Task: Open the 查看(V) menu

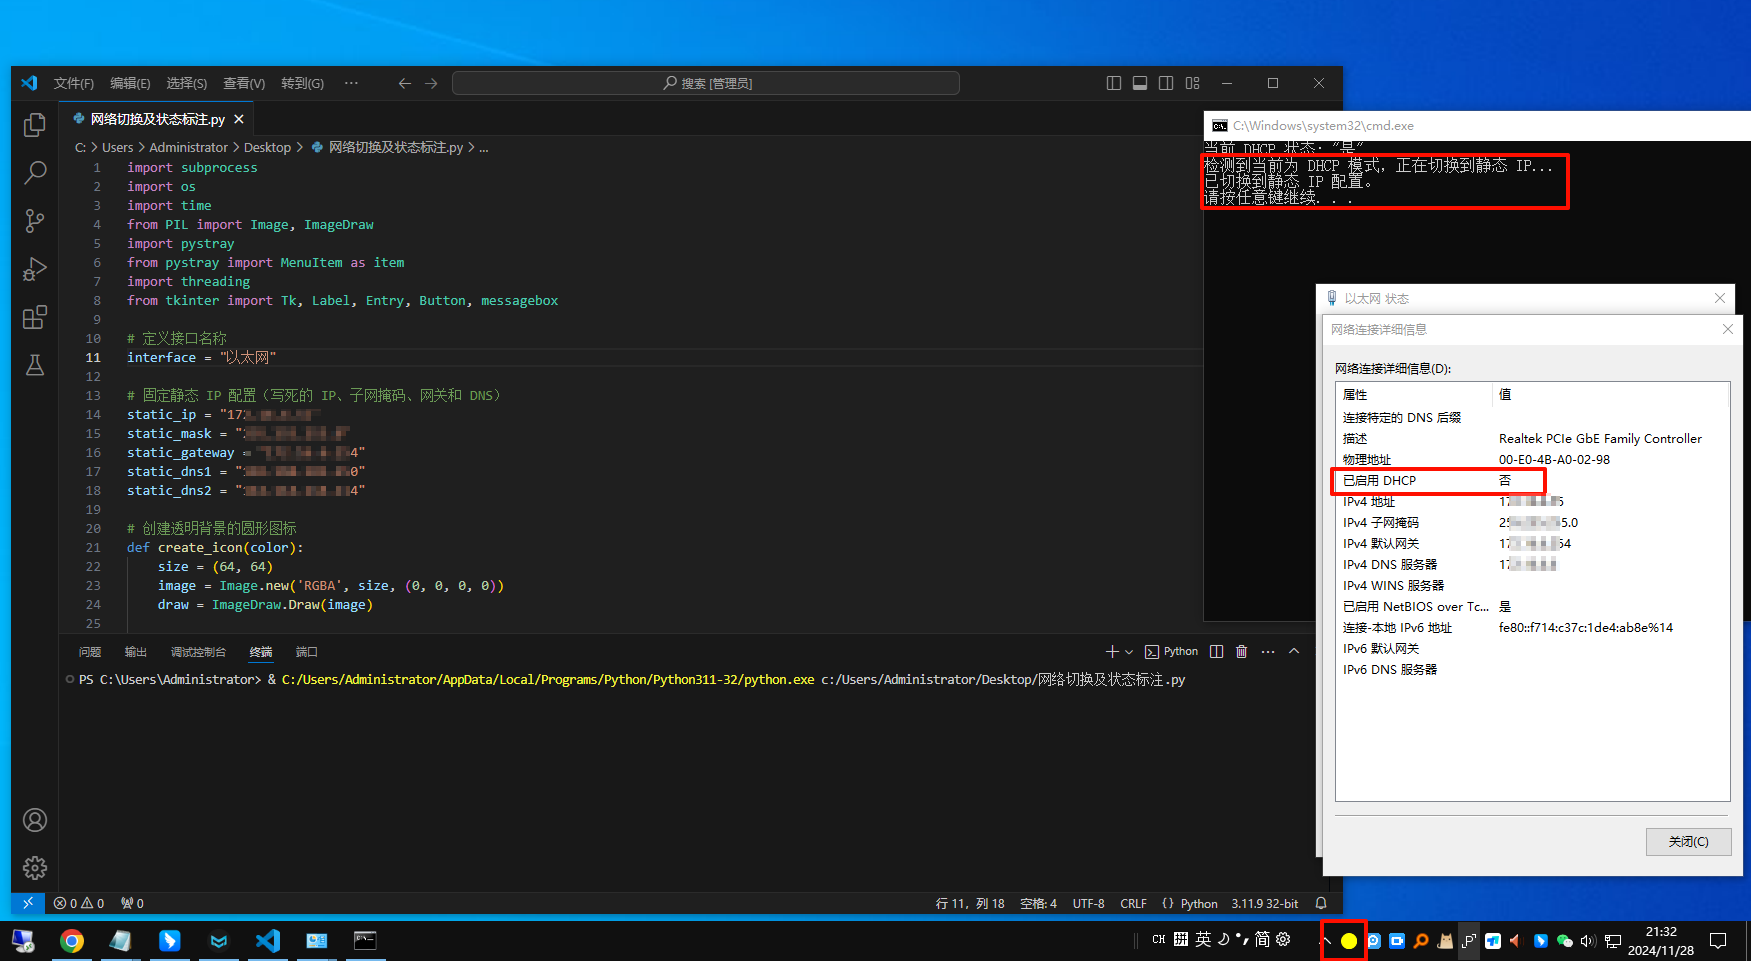Action: (244, 83)
